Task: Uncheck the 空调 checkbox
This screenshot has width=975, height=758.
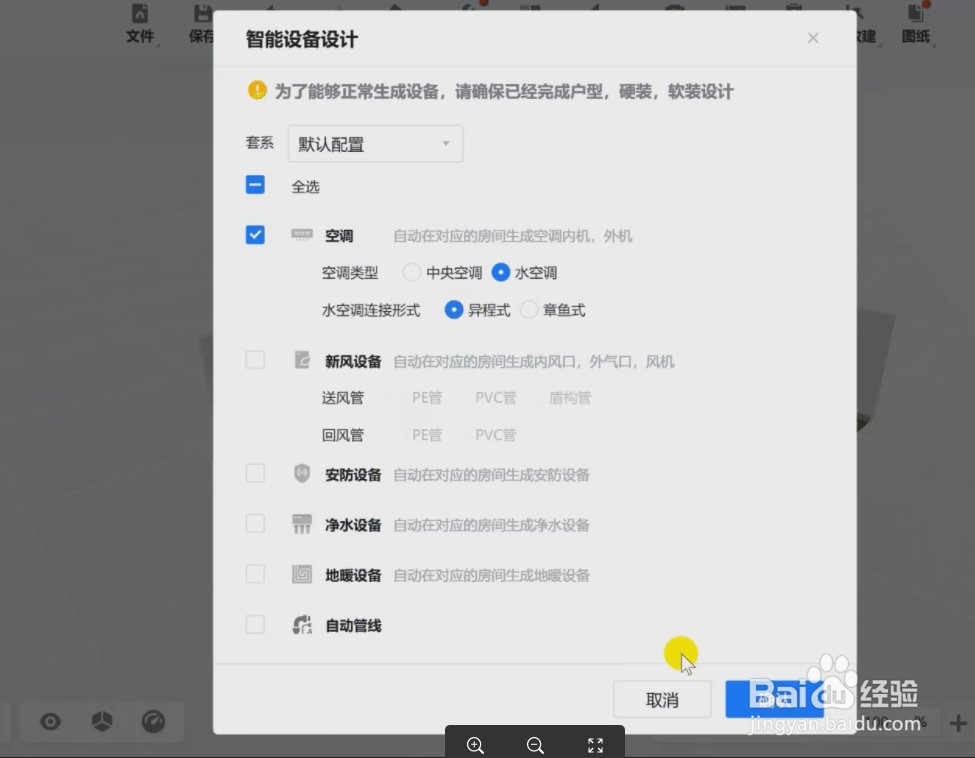Action: [x=255, y=234]
